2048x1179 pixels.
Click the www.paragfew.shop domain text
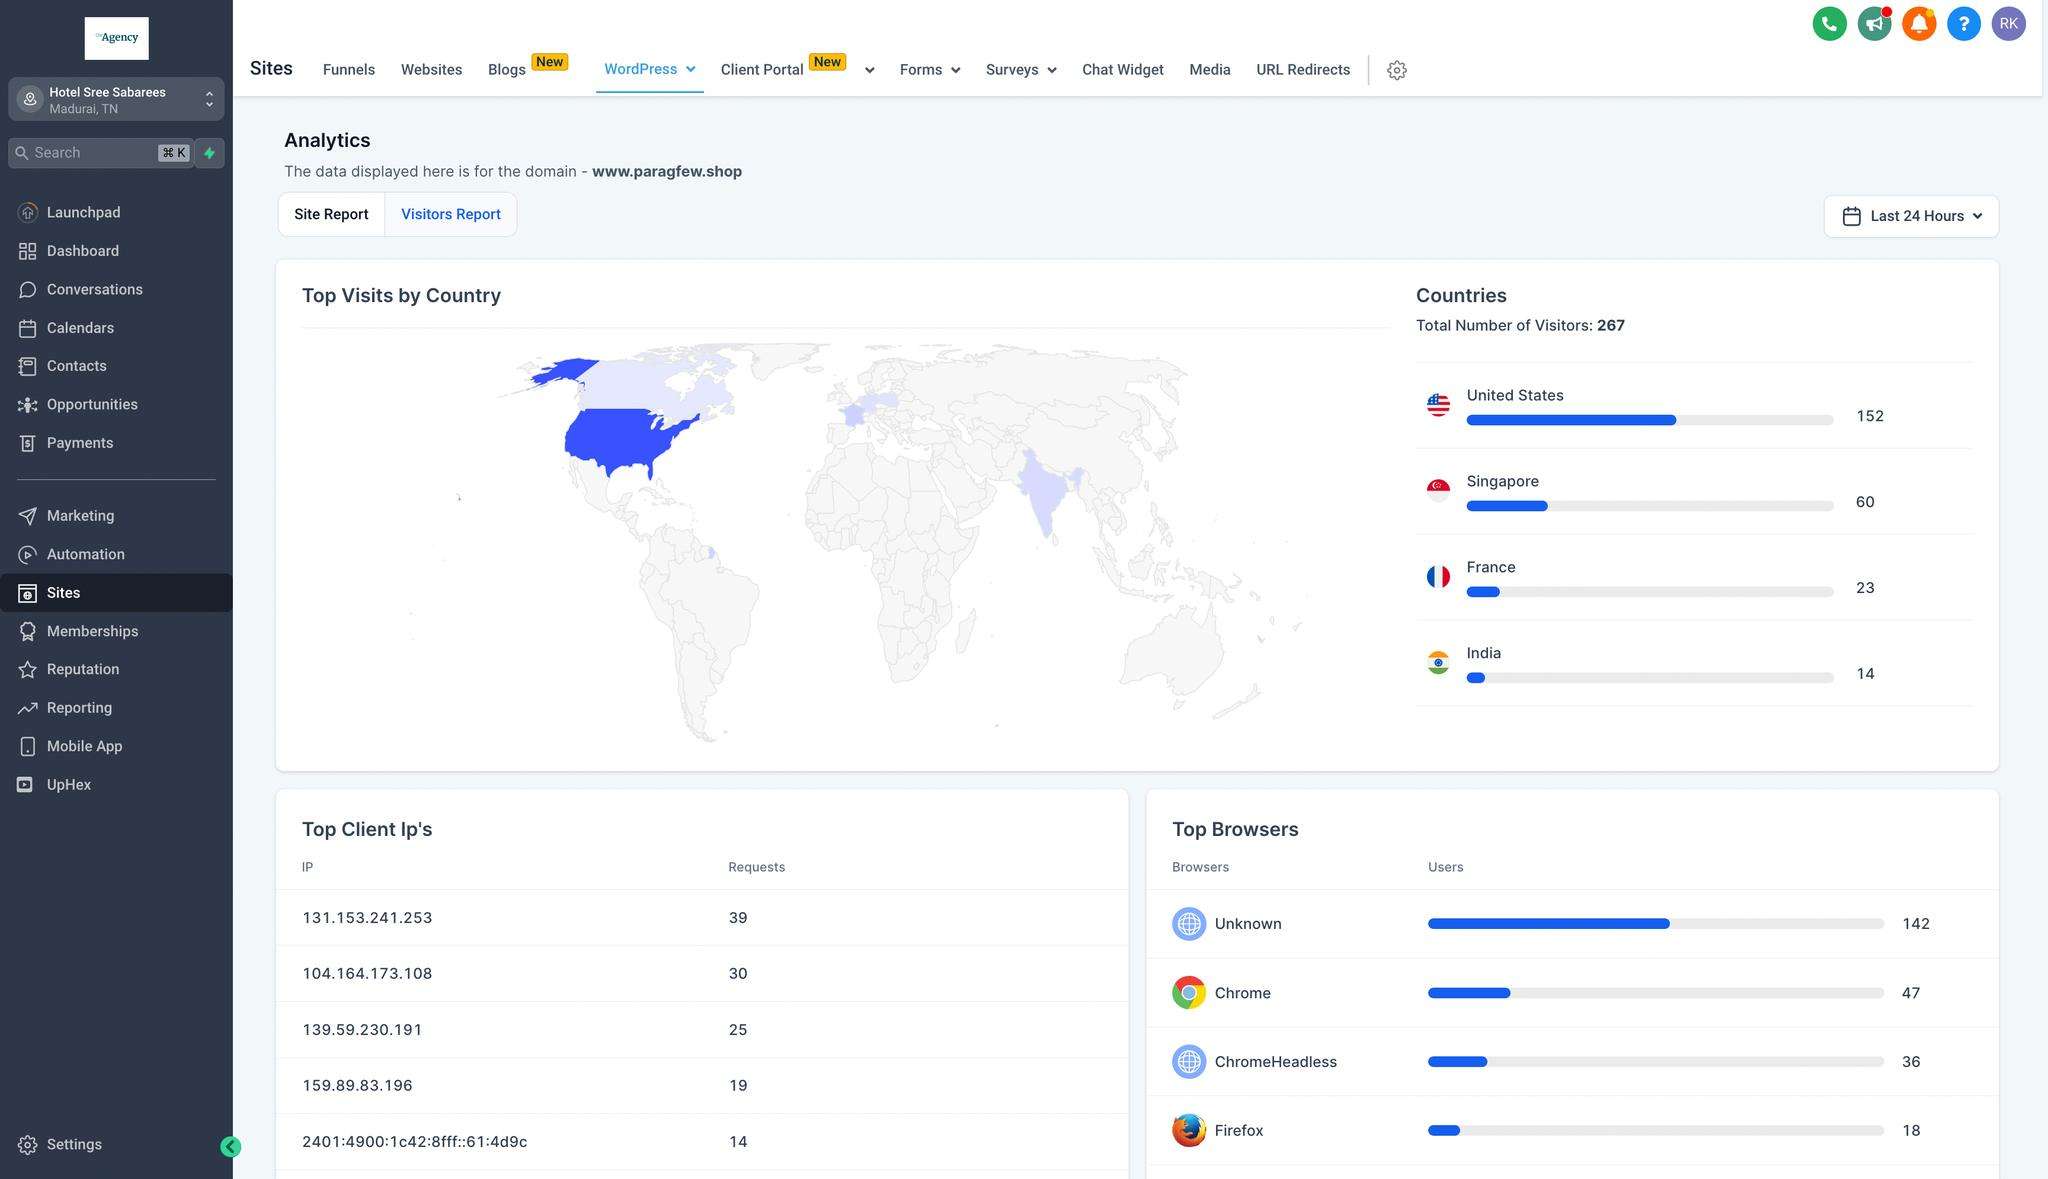pos(667,172)
